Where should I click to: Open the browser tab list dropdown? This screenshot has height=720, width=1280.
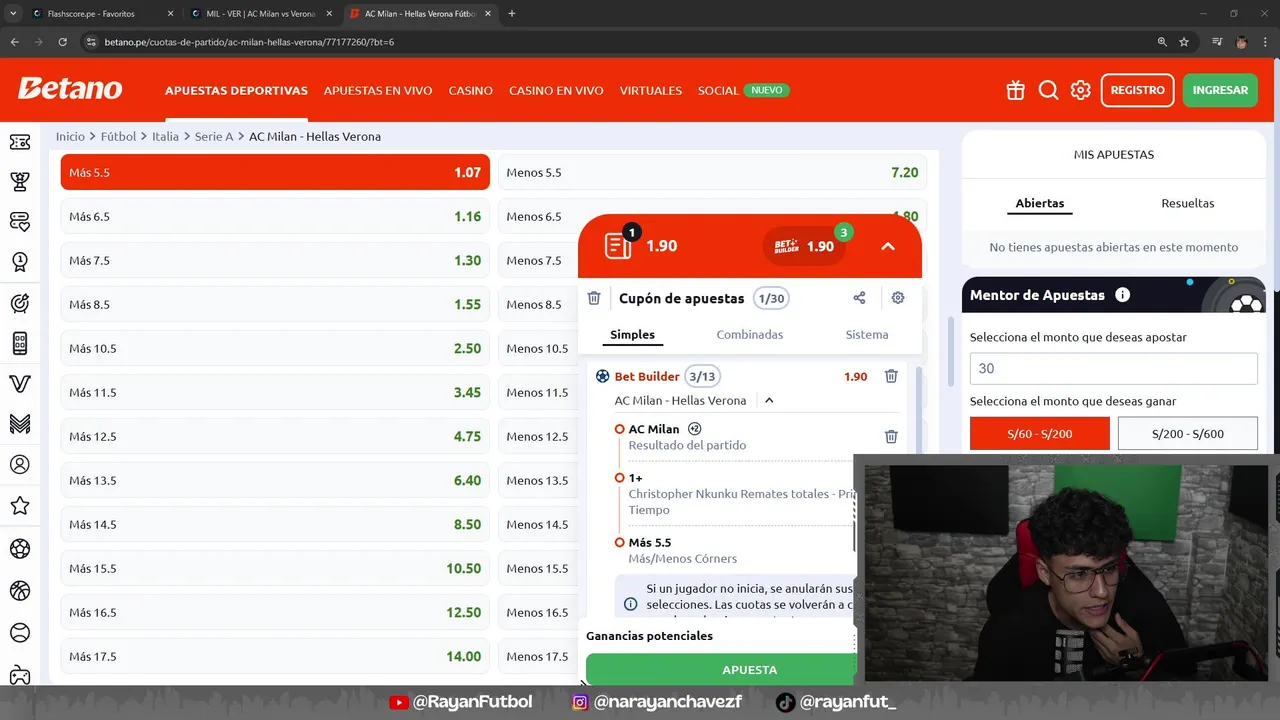[13, 13]
